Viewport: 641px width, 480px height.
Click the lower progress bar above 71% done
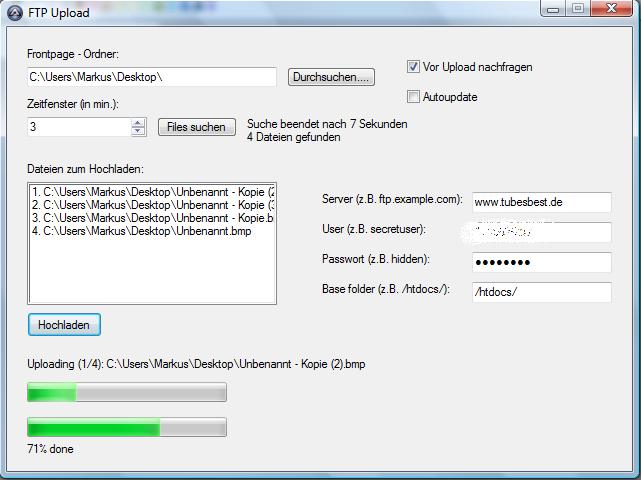point(127,427)
